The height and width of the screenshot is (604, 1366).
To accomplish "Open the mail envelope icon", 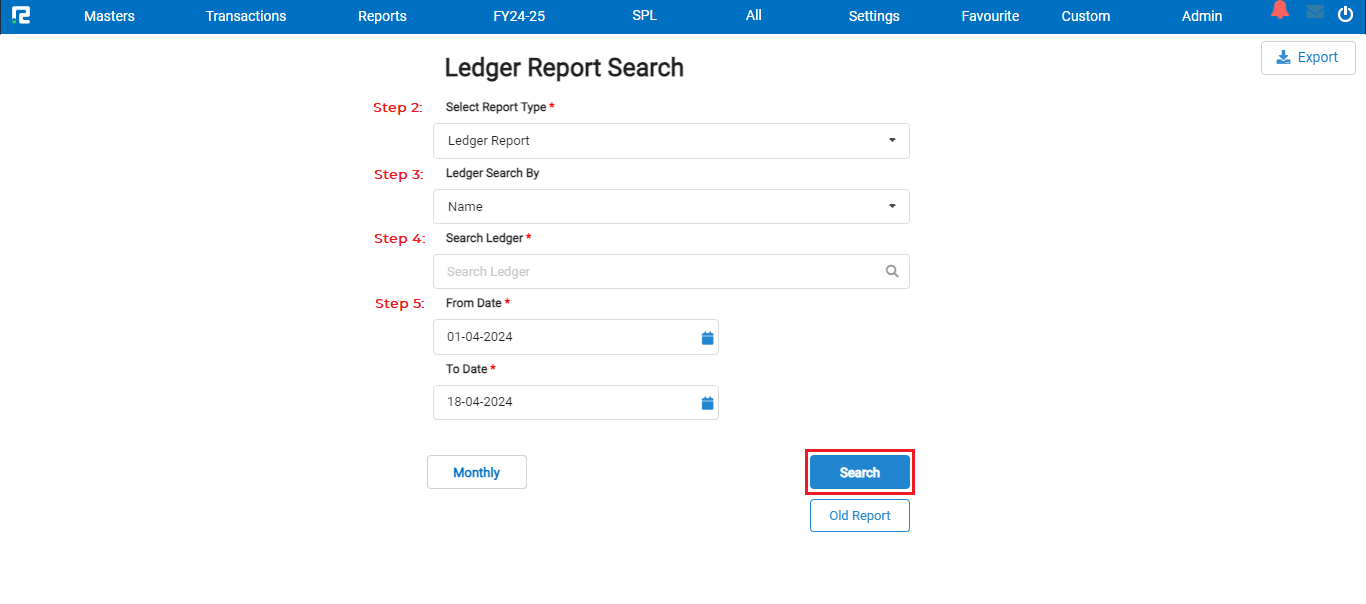I will (x=1314, y=13).
